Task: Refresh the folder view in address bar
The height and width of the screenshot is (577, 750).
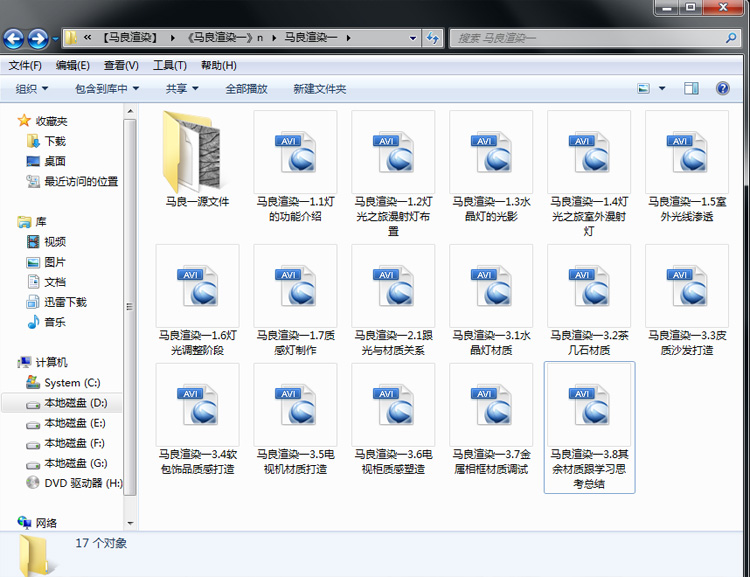Action: point(432,38)
